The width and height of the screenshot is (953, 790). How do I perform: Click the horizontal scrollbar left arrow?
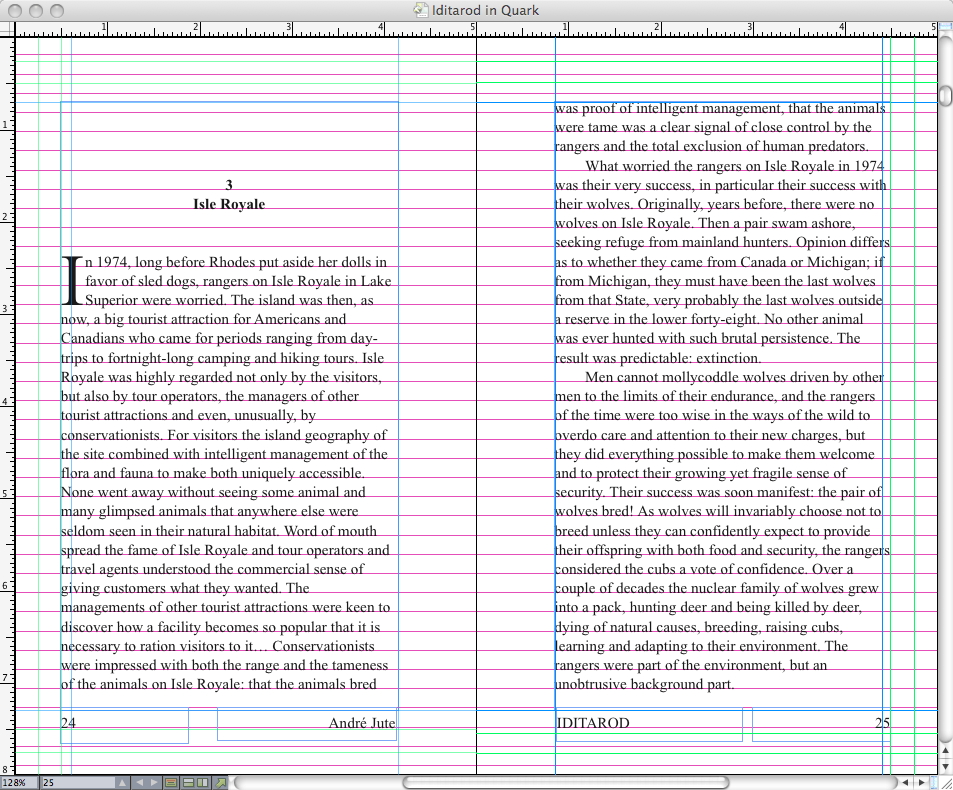906,783
